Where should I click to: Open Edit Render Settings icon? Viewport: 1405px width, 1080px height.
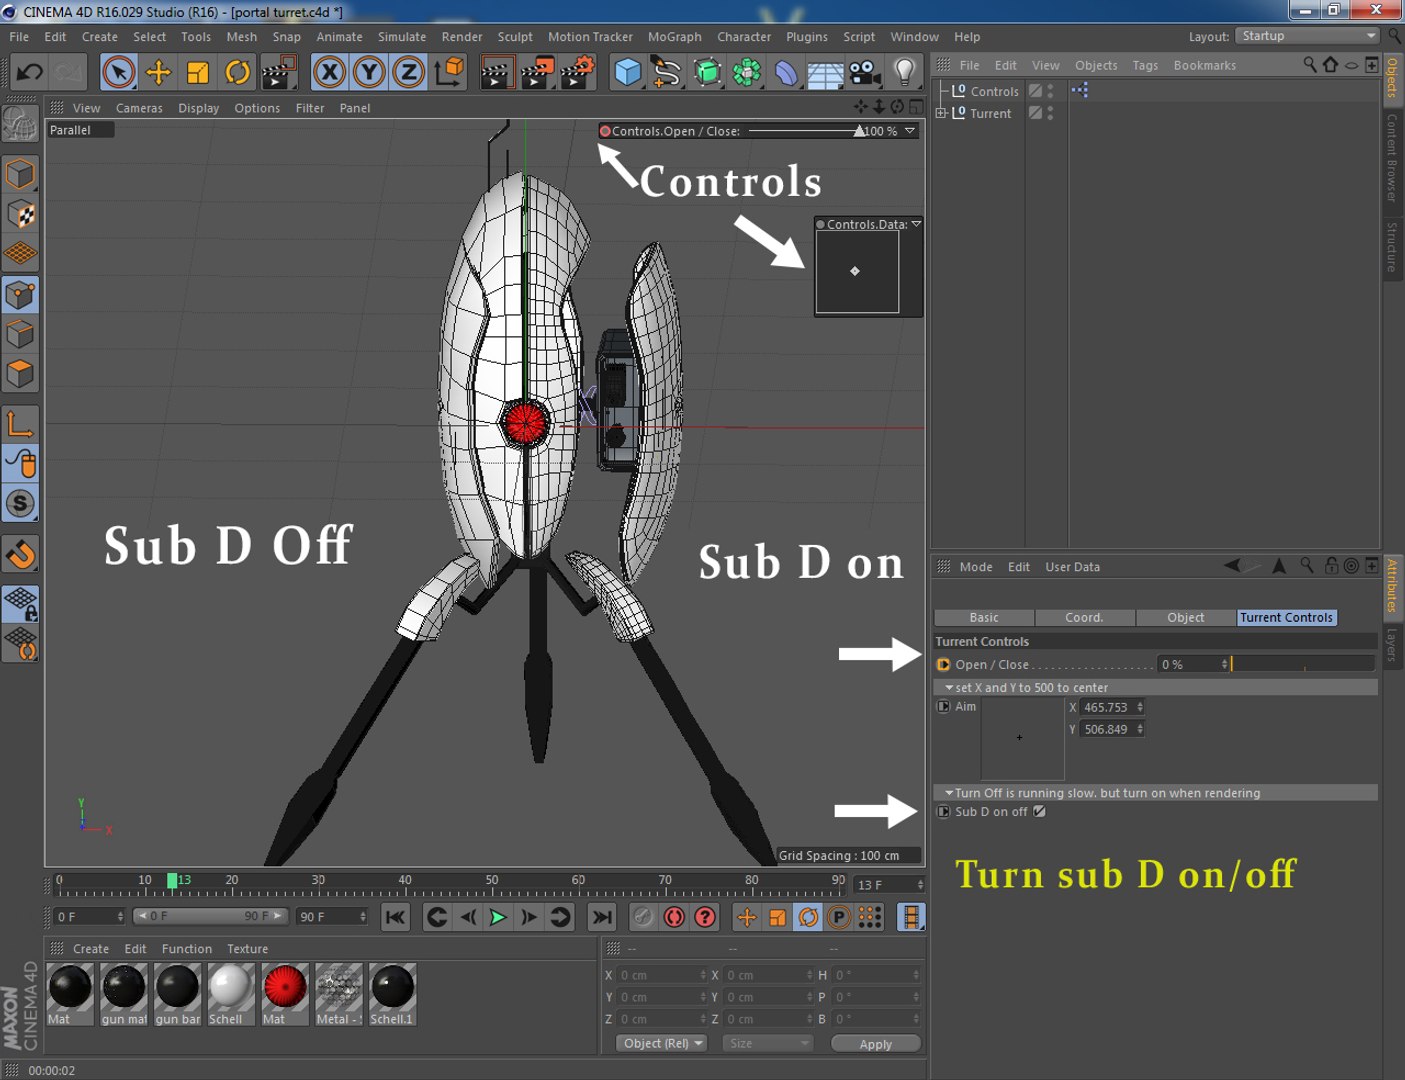(x=577, y=72)
